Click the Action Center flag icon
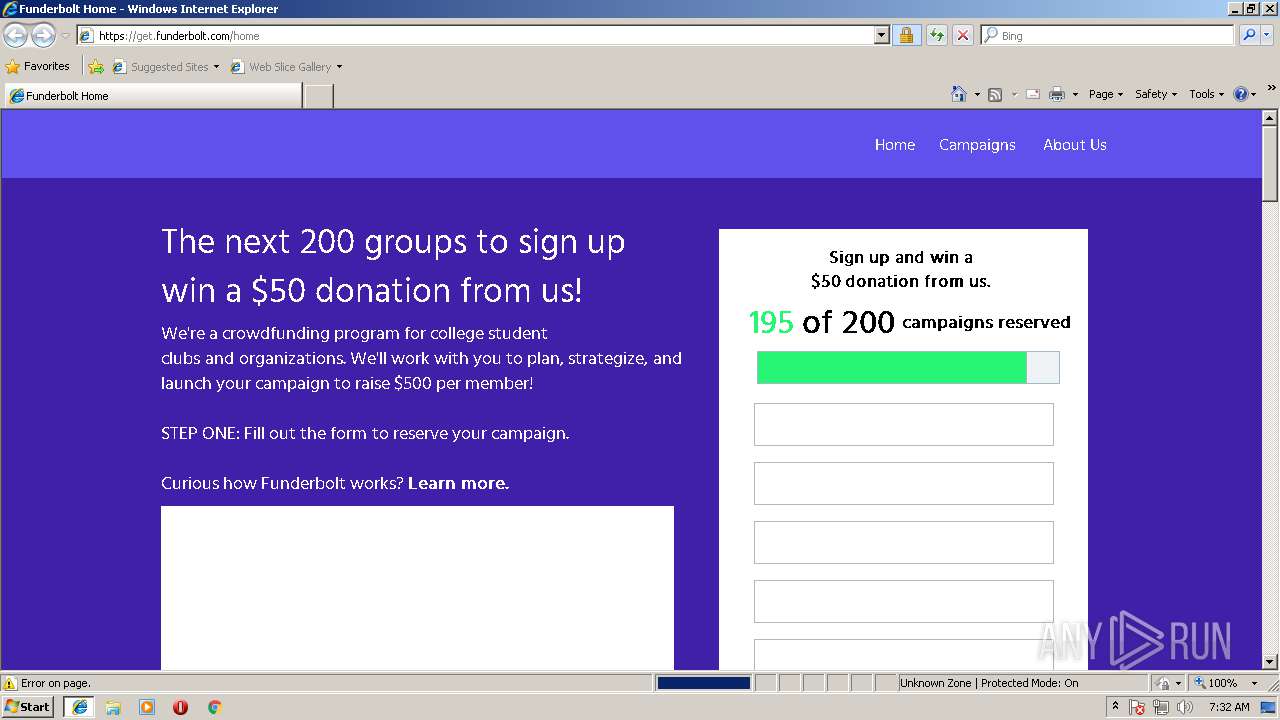Screen dimensions: 1280x720 pyautogui.click(x=1138, y=707)
